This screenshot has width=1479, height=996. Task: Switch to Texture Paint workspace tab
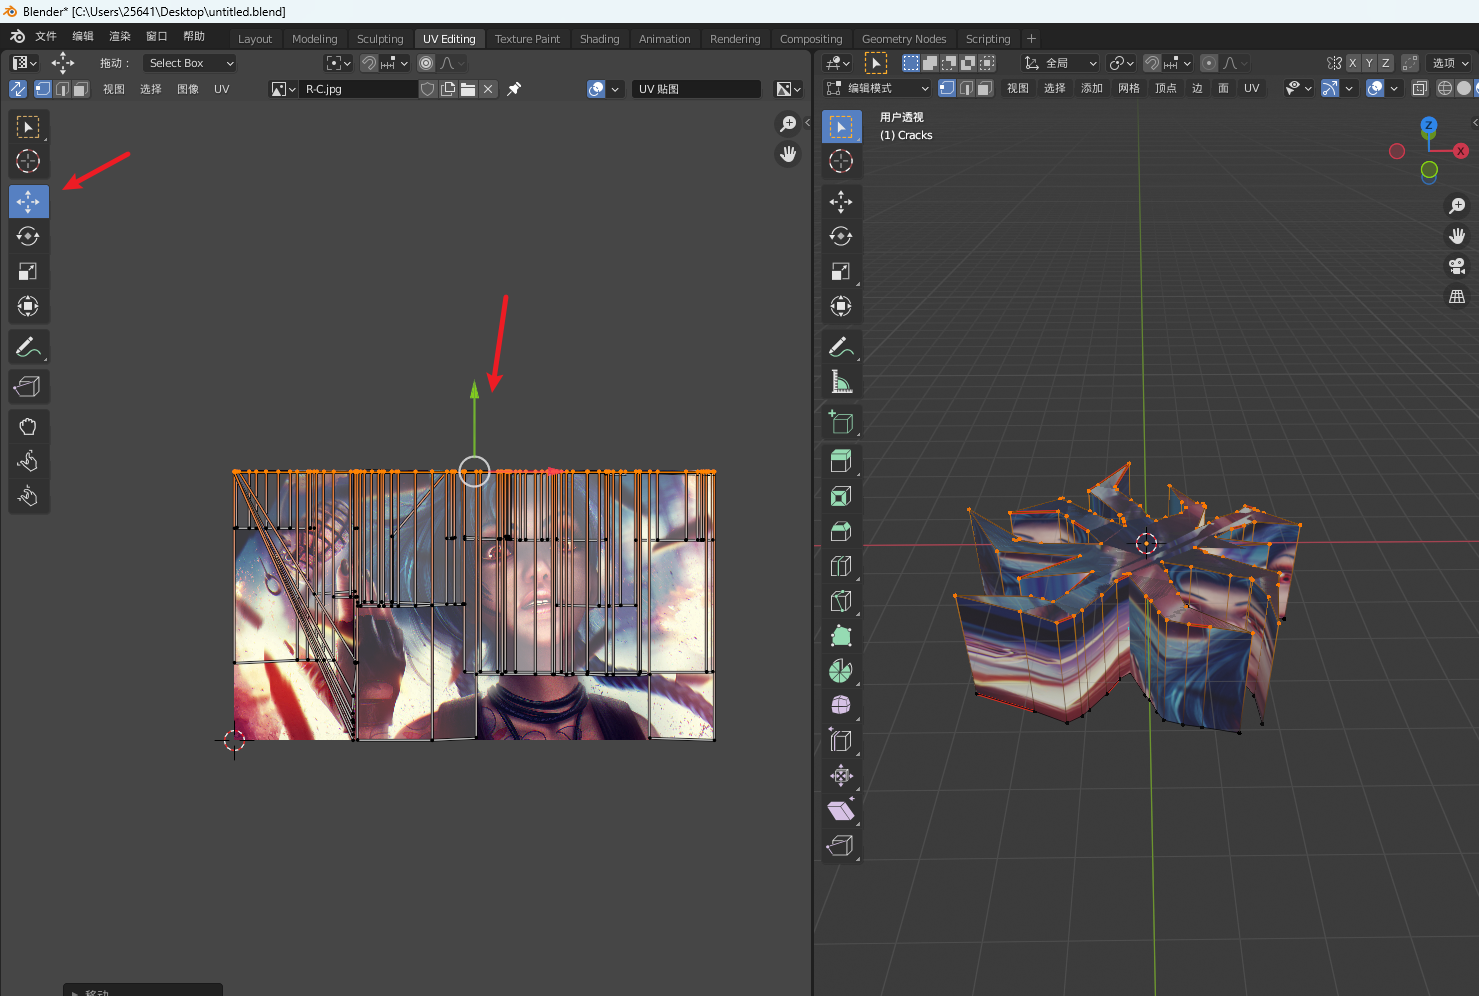click(527, 39)
